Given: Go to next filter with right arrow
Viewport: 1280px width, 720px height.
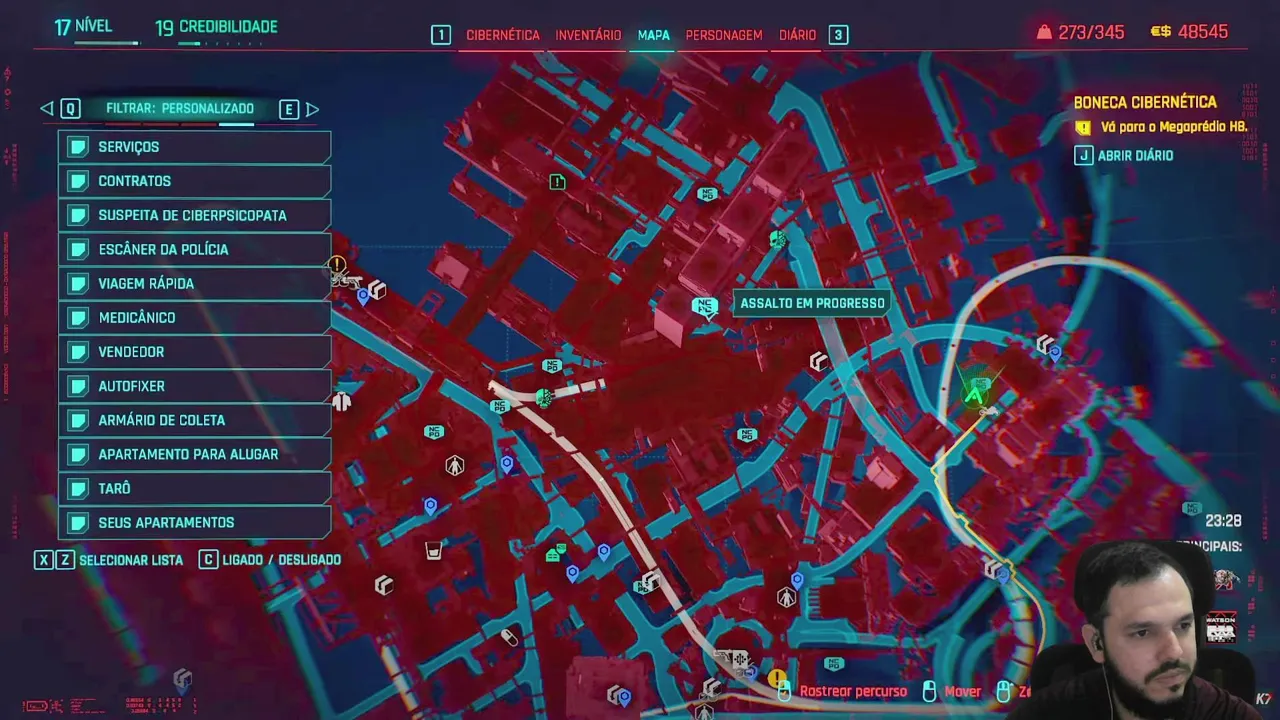Looking at the screenshot, I should click(x=312, y=108).
